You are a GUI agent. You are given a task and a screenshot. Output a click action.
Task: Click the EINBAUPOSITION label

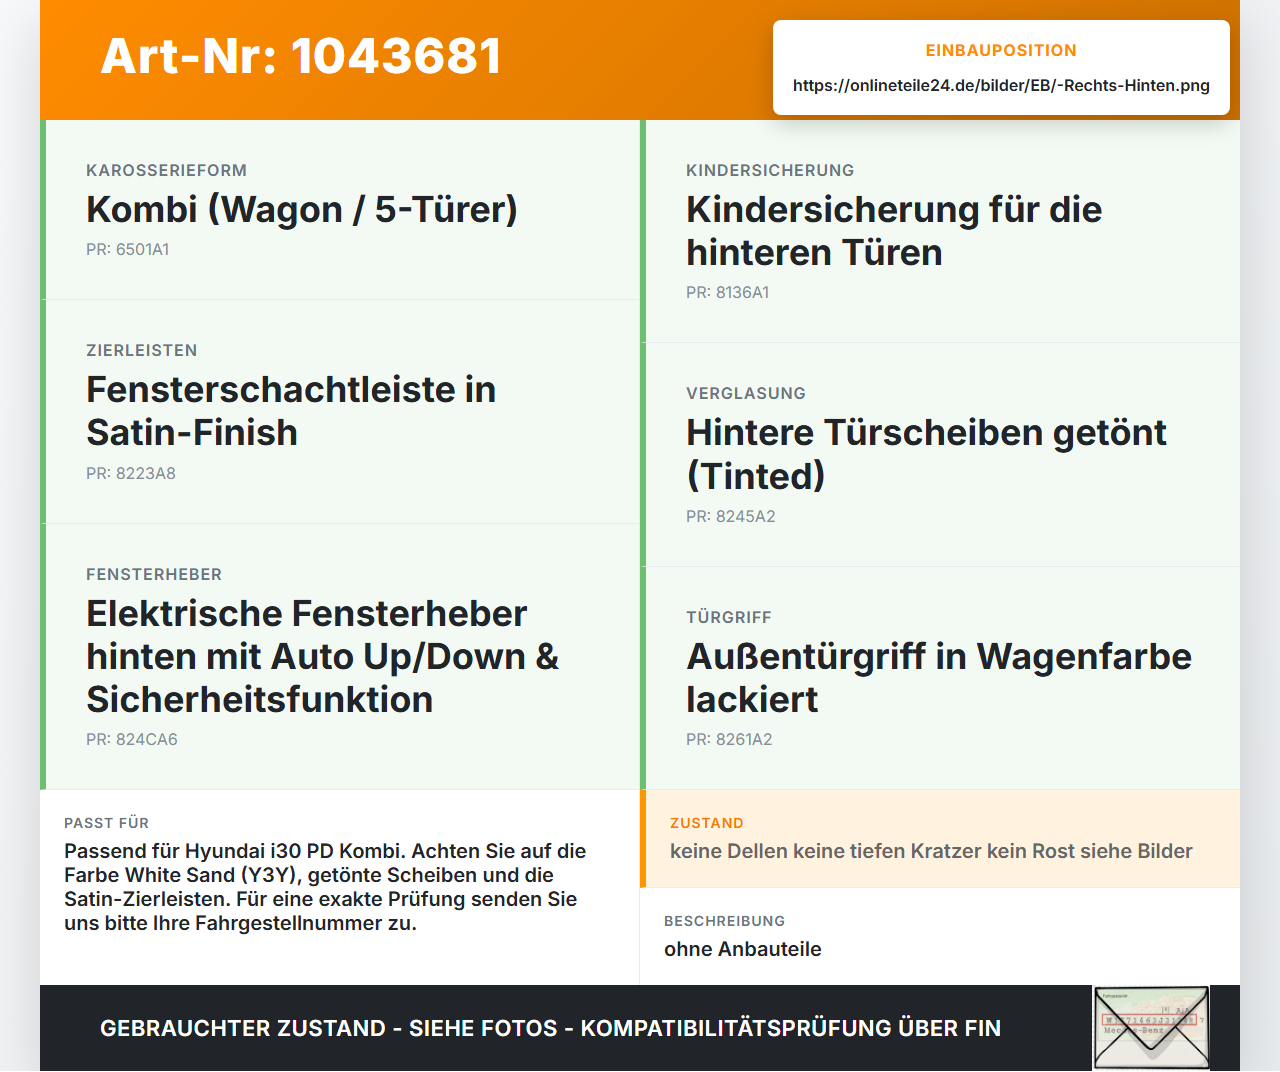pyautogui.click(x=1001, y=50)
